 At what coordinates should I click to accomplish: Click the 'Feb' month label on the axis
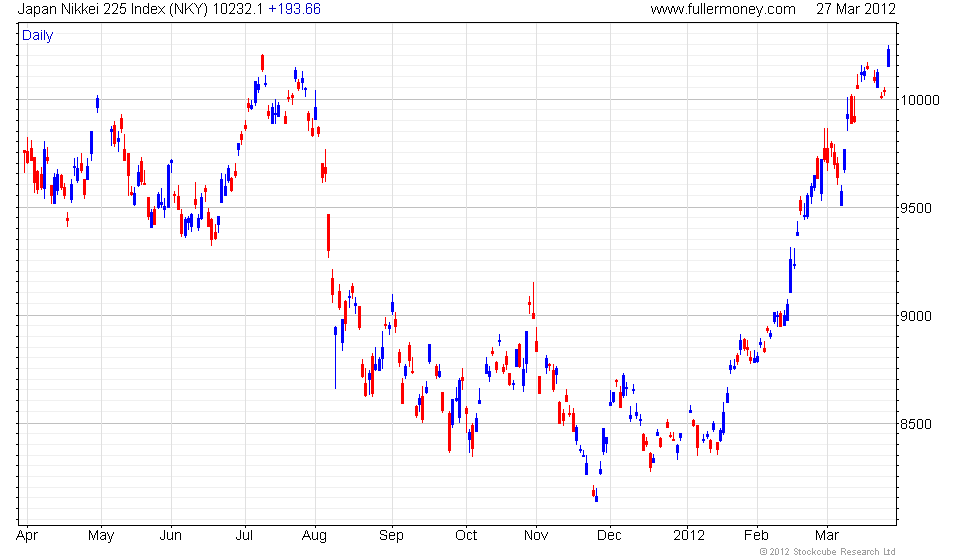click(x=756, y=536)
